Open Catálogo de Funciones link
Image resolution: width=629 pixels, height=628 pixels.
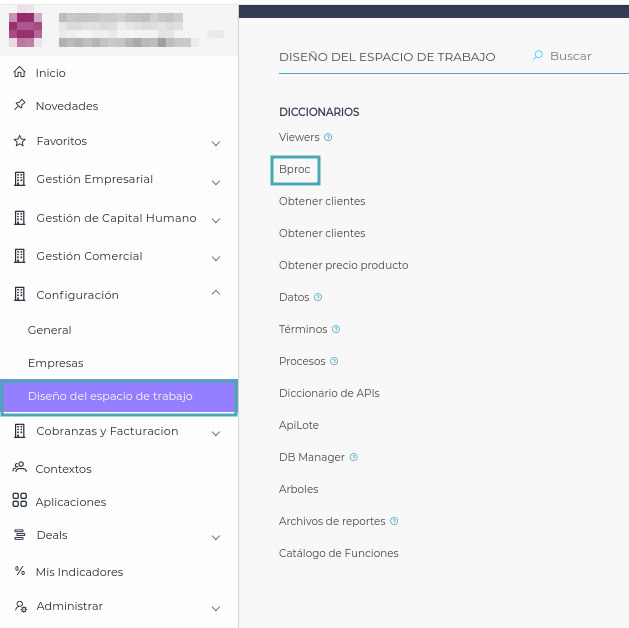point(338,553)
